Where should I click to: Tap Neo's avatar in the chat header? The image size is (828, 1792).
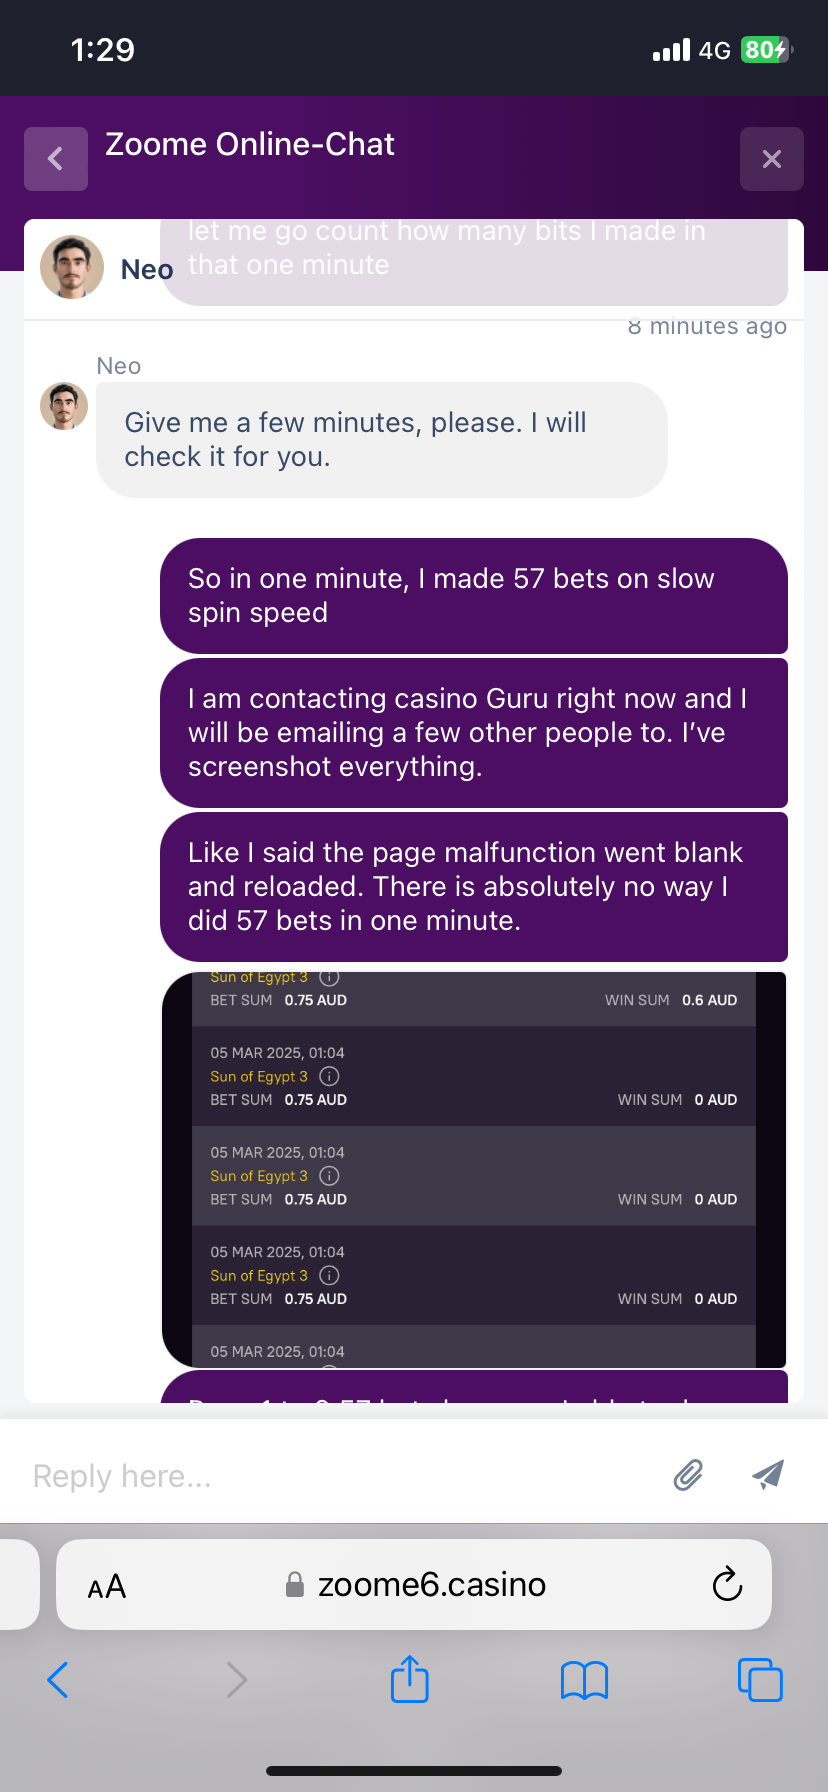[x=72, y=267]
